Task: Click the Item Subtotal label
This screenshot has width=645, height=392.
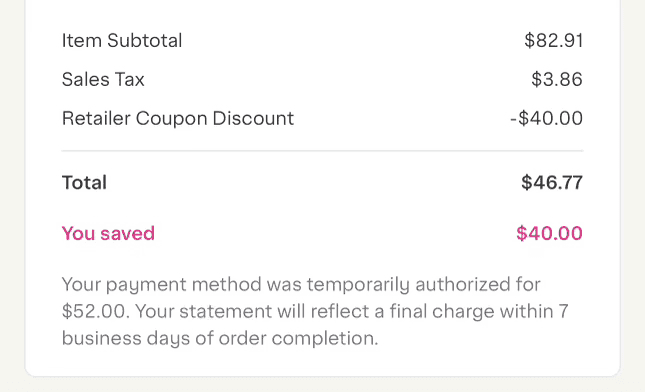Action: (x=122, y=41)
